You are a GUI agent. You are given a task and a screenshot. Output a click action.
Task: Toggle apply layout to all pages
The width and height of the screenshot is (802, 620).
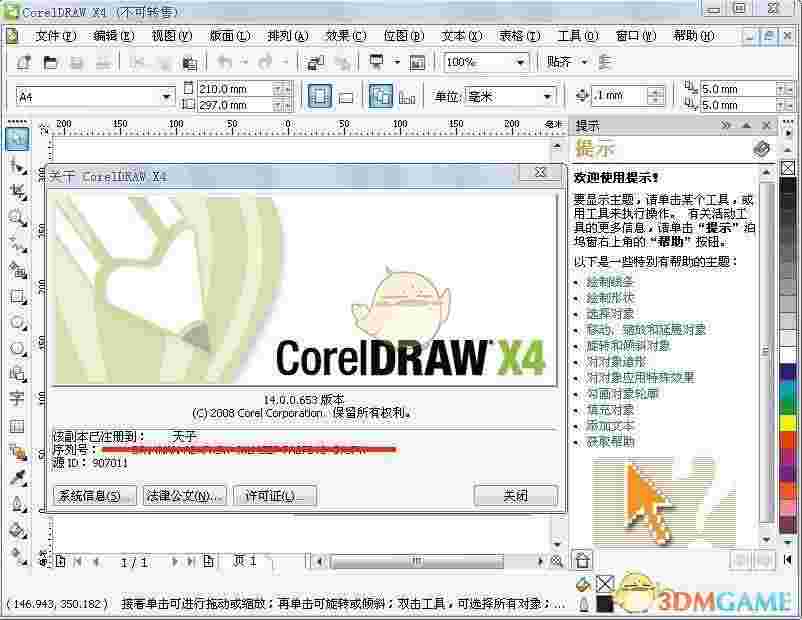[381, 96]
